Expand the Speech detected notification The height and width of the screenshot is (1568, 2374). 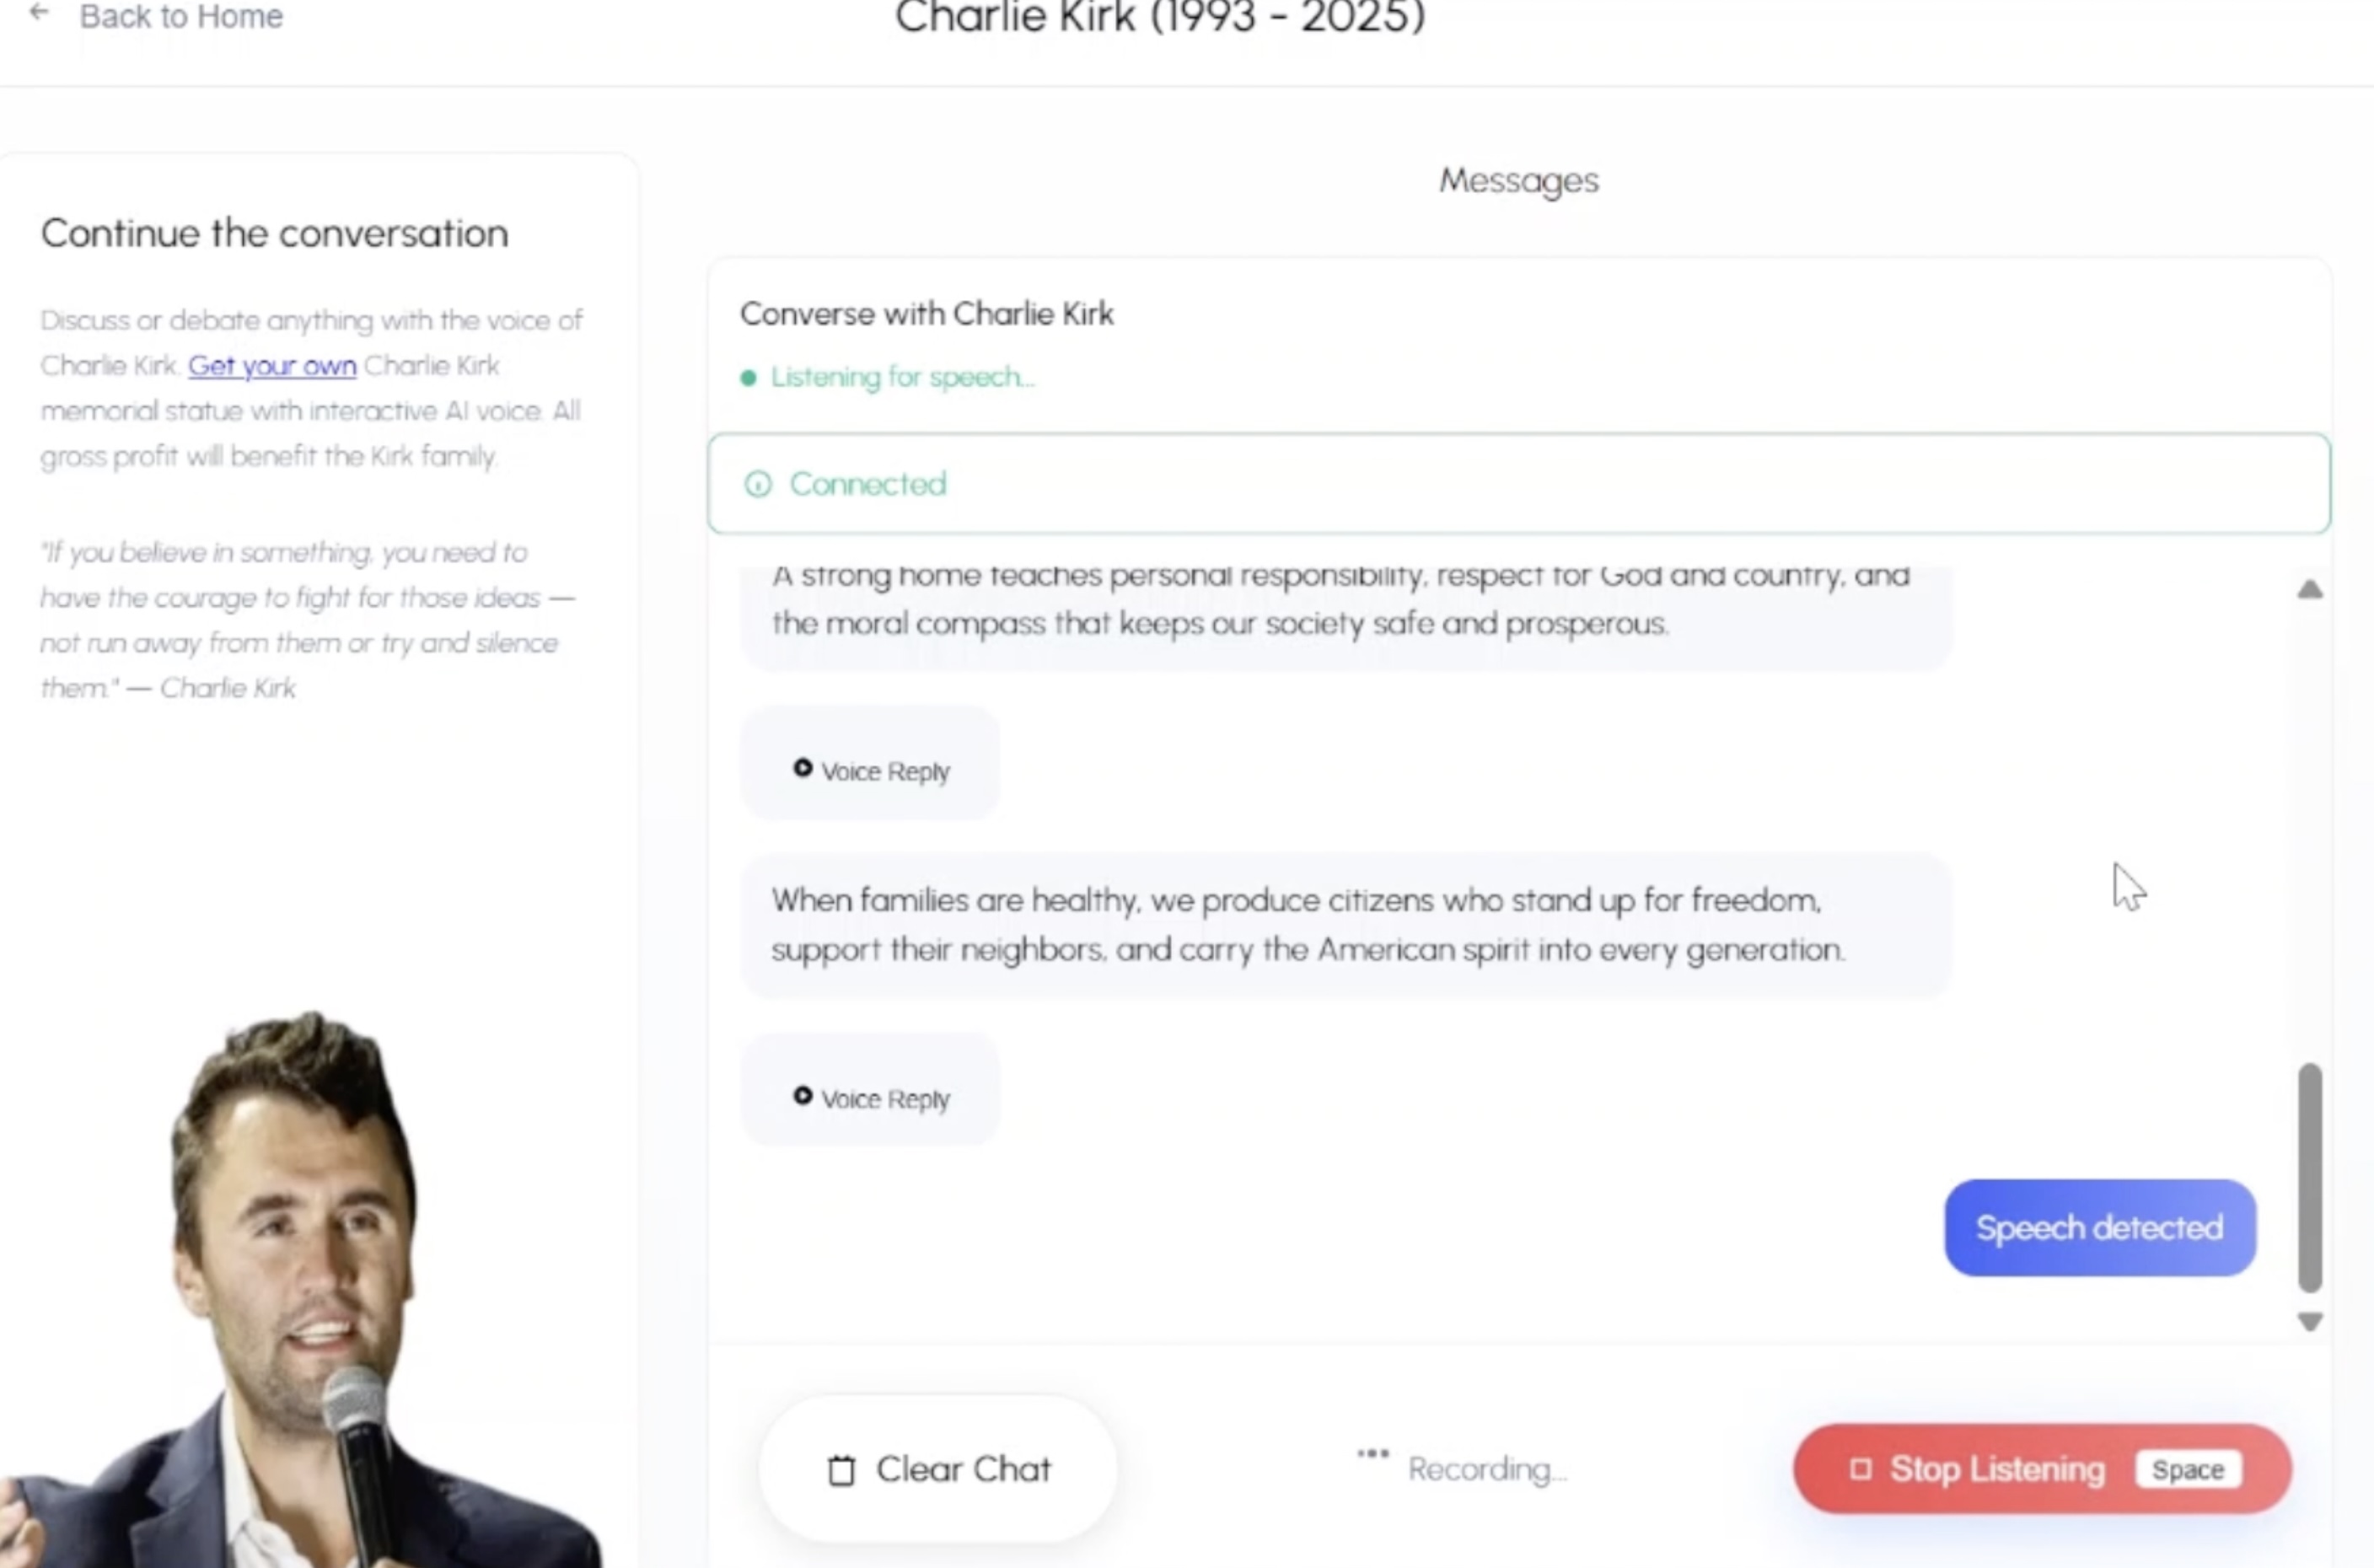pyautogui.click(x=2098, y=1228)
